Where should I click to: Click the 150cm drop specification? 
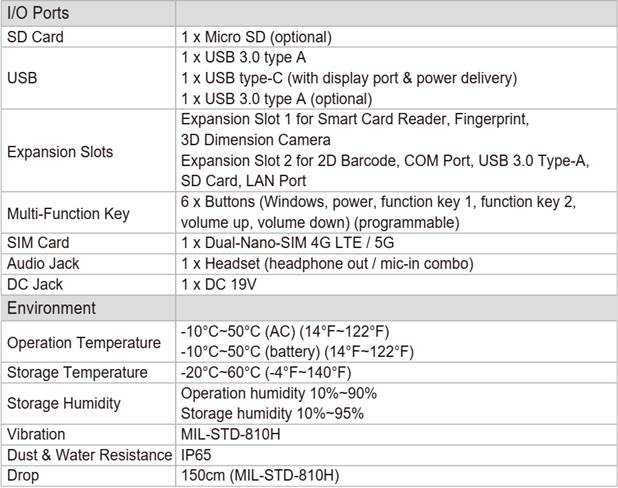260,475
